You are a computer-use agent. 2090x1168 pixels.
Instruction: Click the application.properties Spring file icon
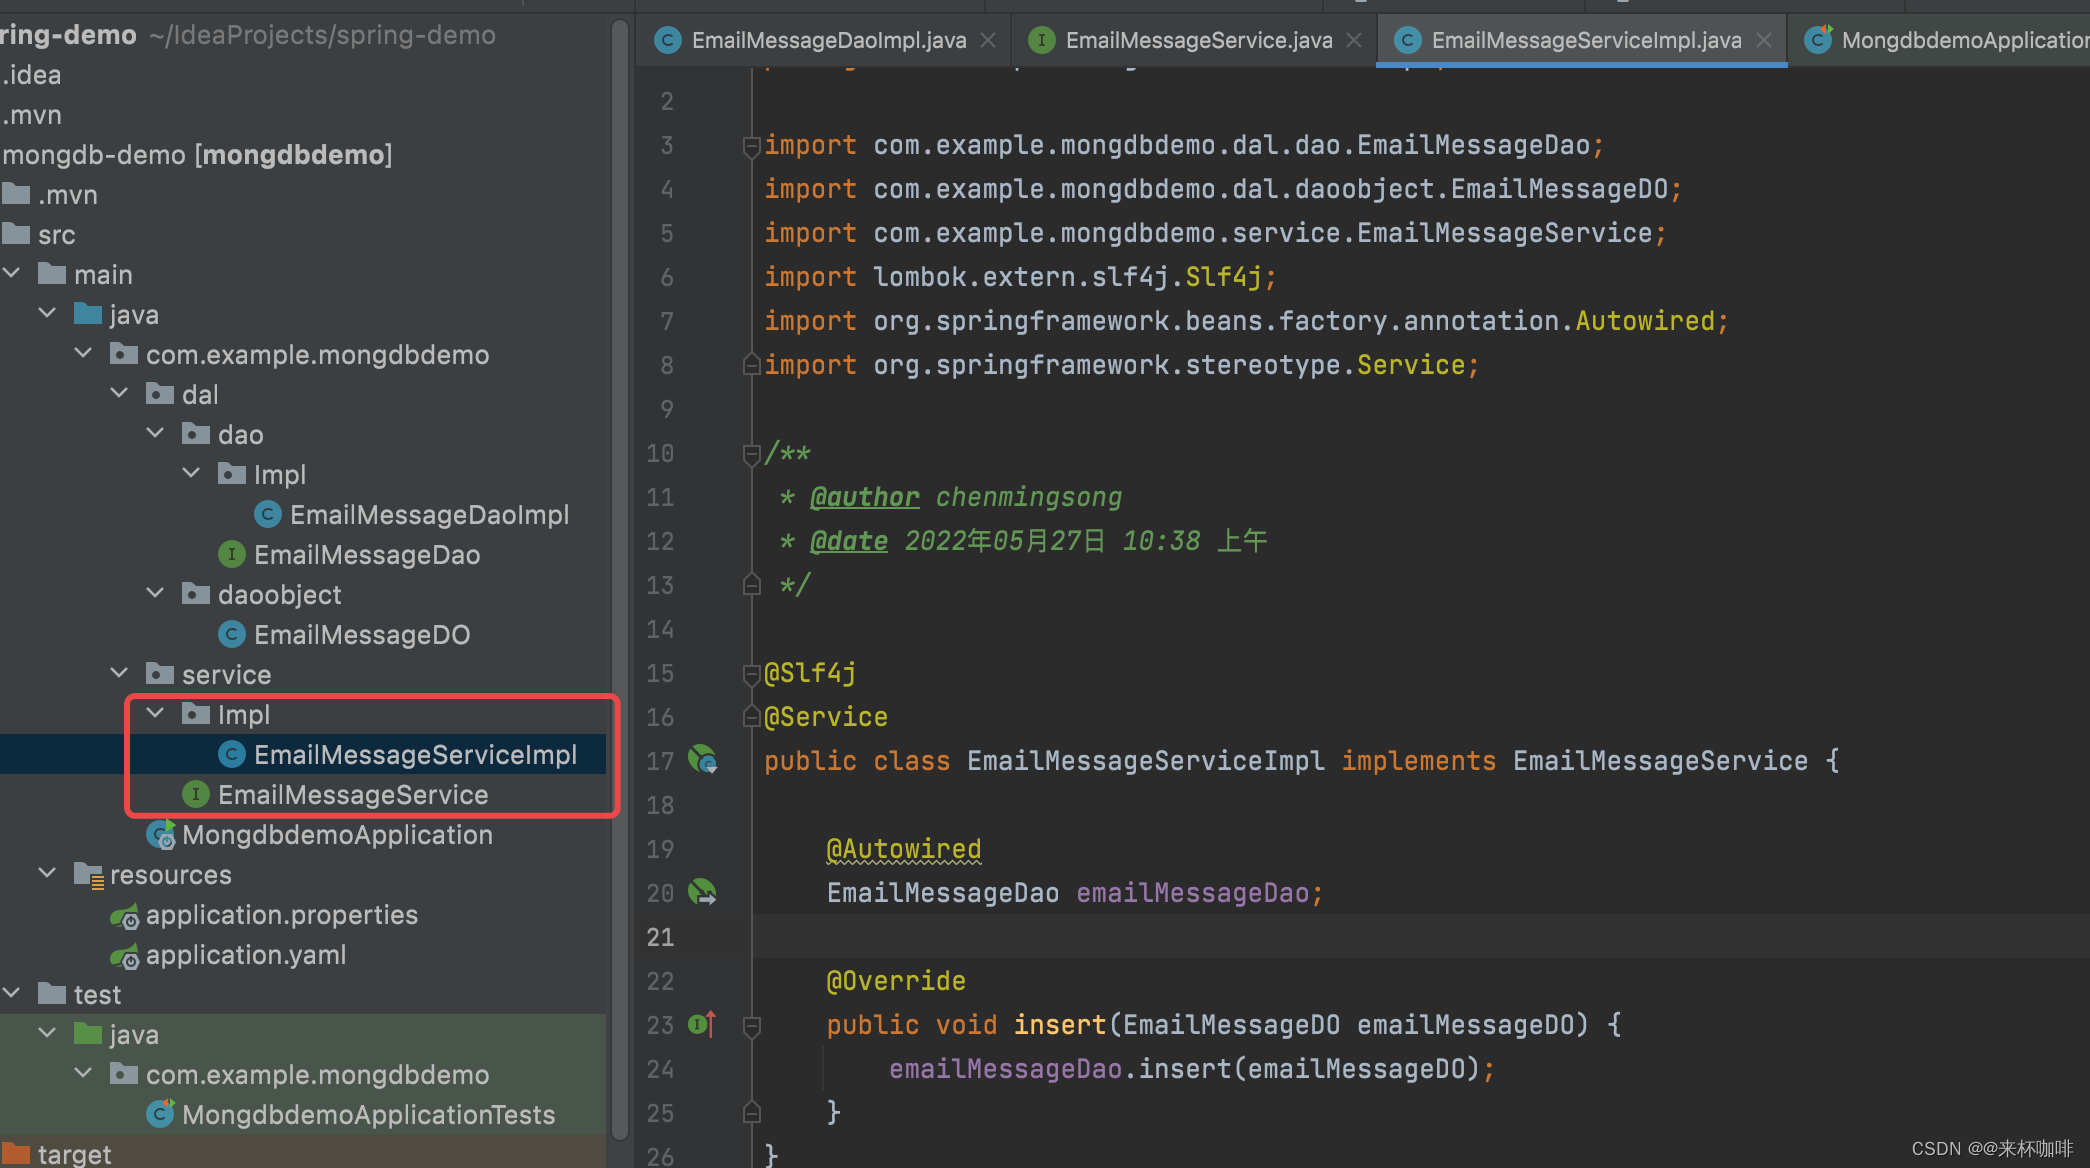click(124, 916)
